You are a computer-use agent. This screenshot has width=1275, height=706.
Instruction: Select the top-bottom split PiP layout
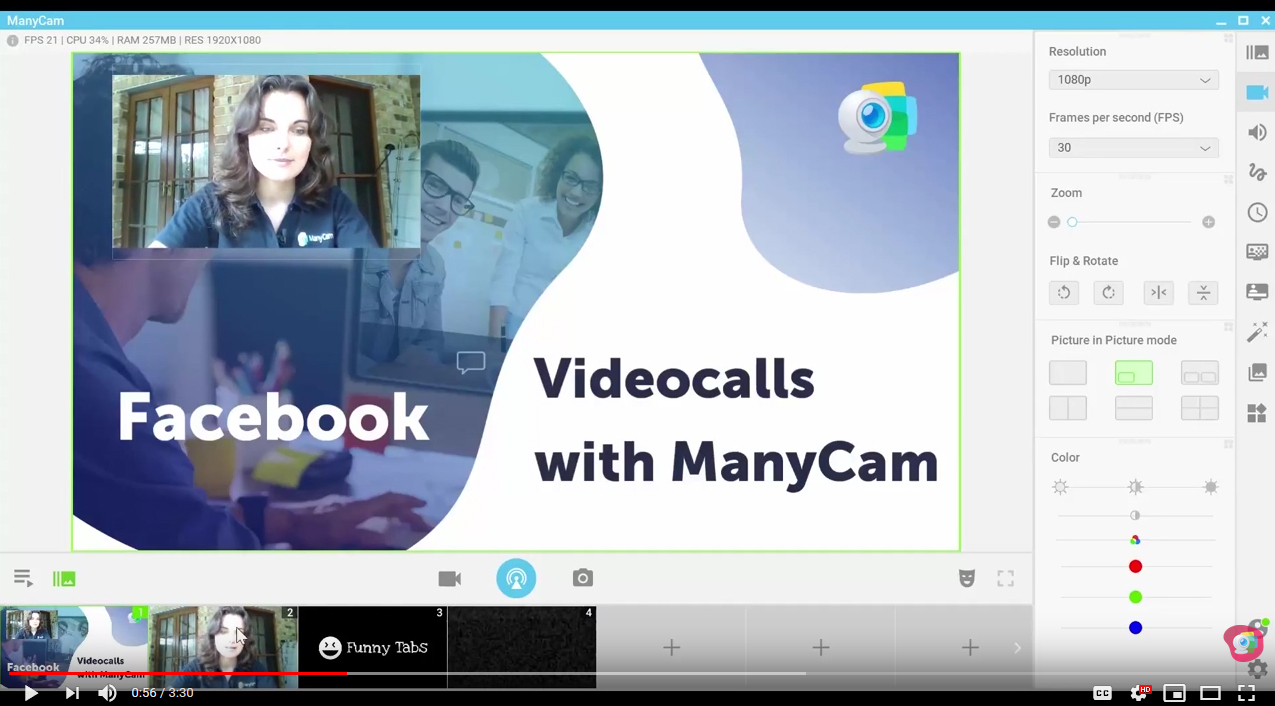[x=1134, y=408]
